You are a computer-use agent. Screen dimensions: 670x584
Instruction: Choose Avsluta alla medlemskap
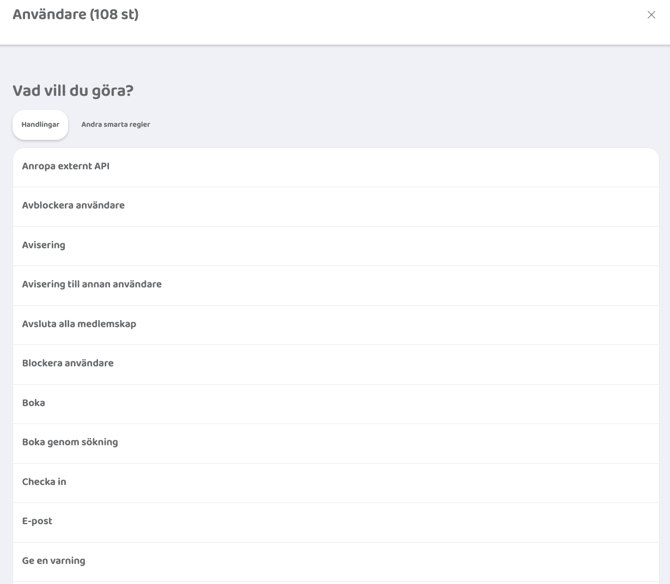tap(79, 324)
